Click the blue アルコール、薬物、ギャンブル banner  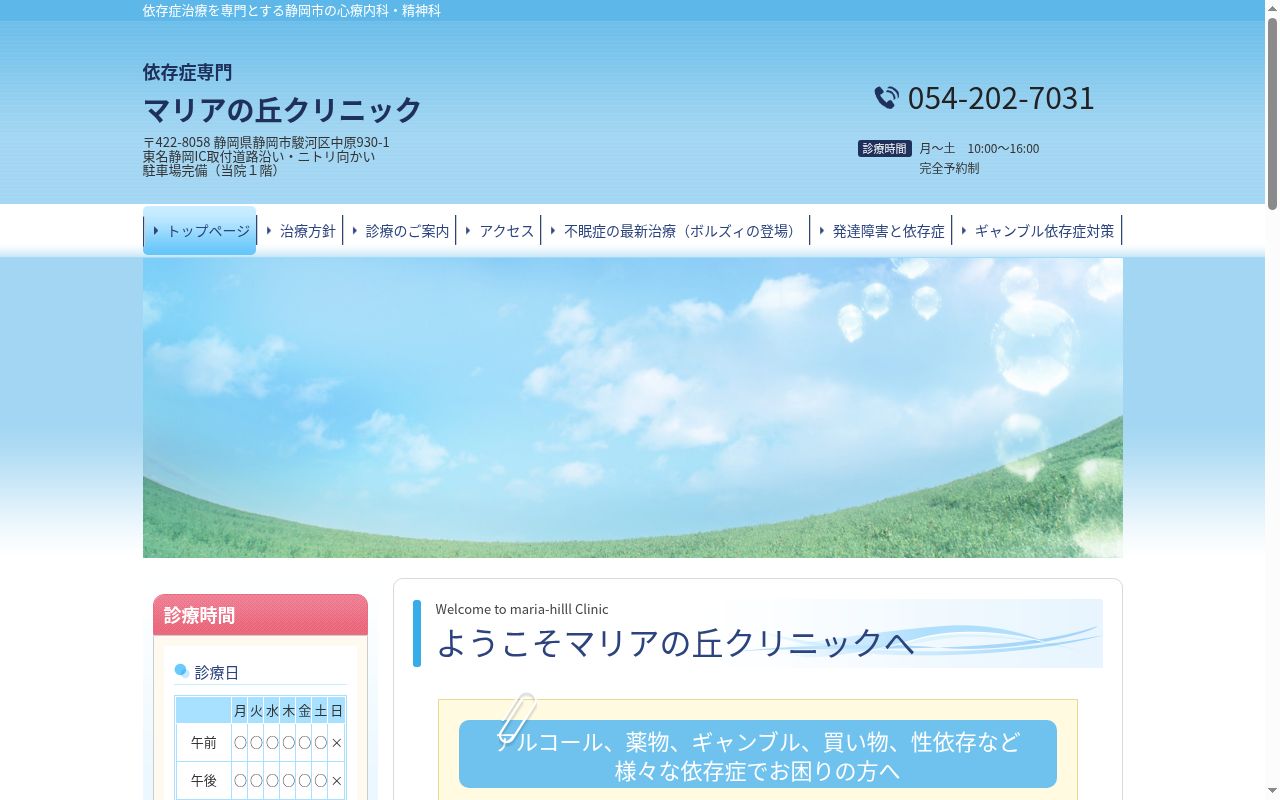coord(758,754)
